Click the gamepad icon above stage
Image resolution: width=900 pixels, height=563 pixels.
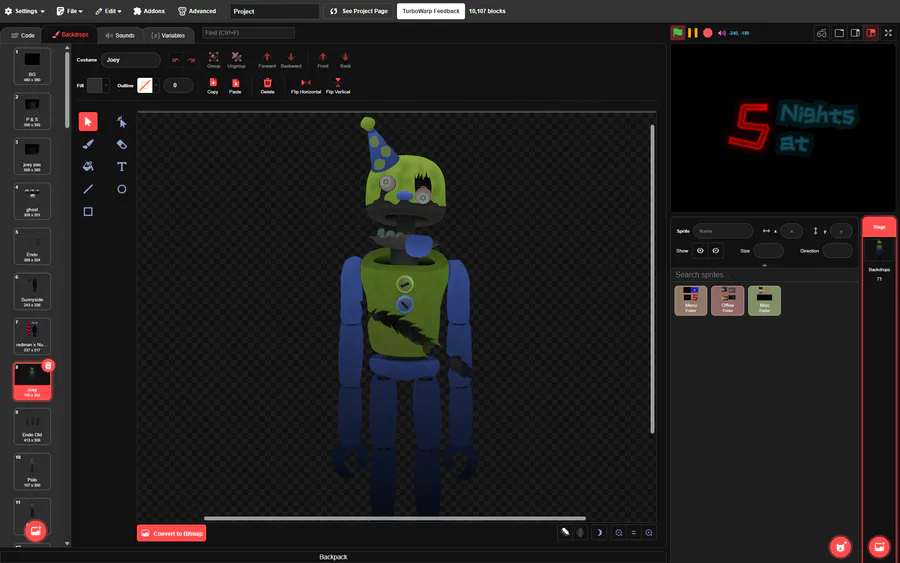coord(822,33)
